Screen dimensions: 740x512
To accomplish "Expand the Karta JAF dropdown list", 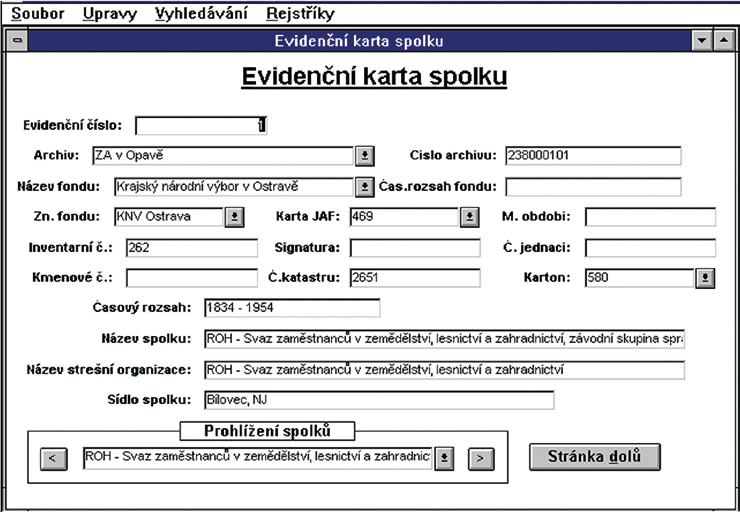I will pos(470,217).
